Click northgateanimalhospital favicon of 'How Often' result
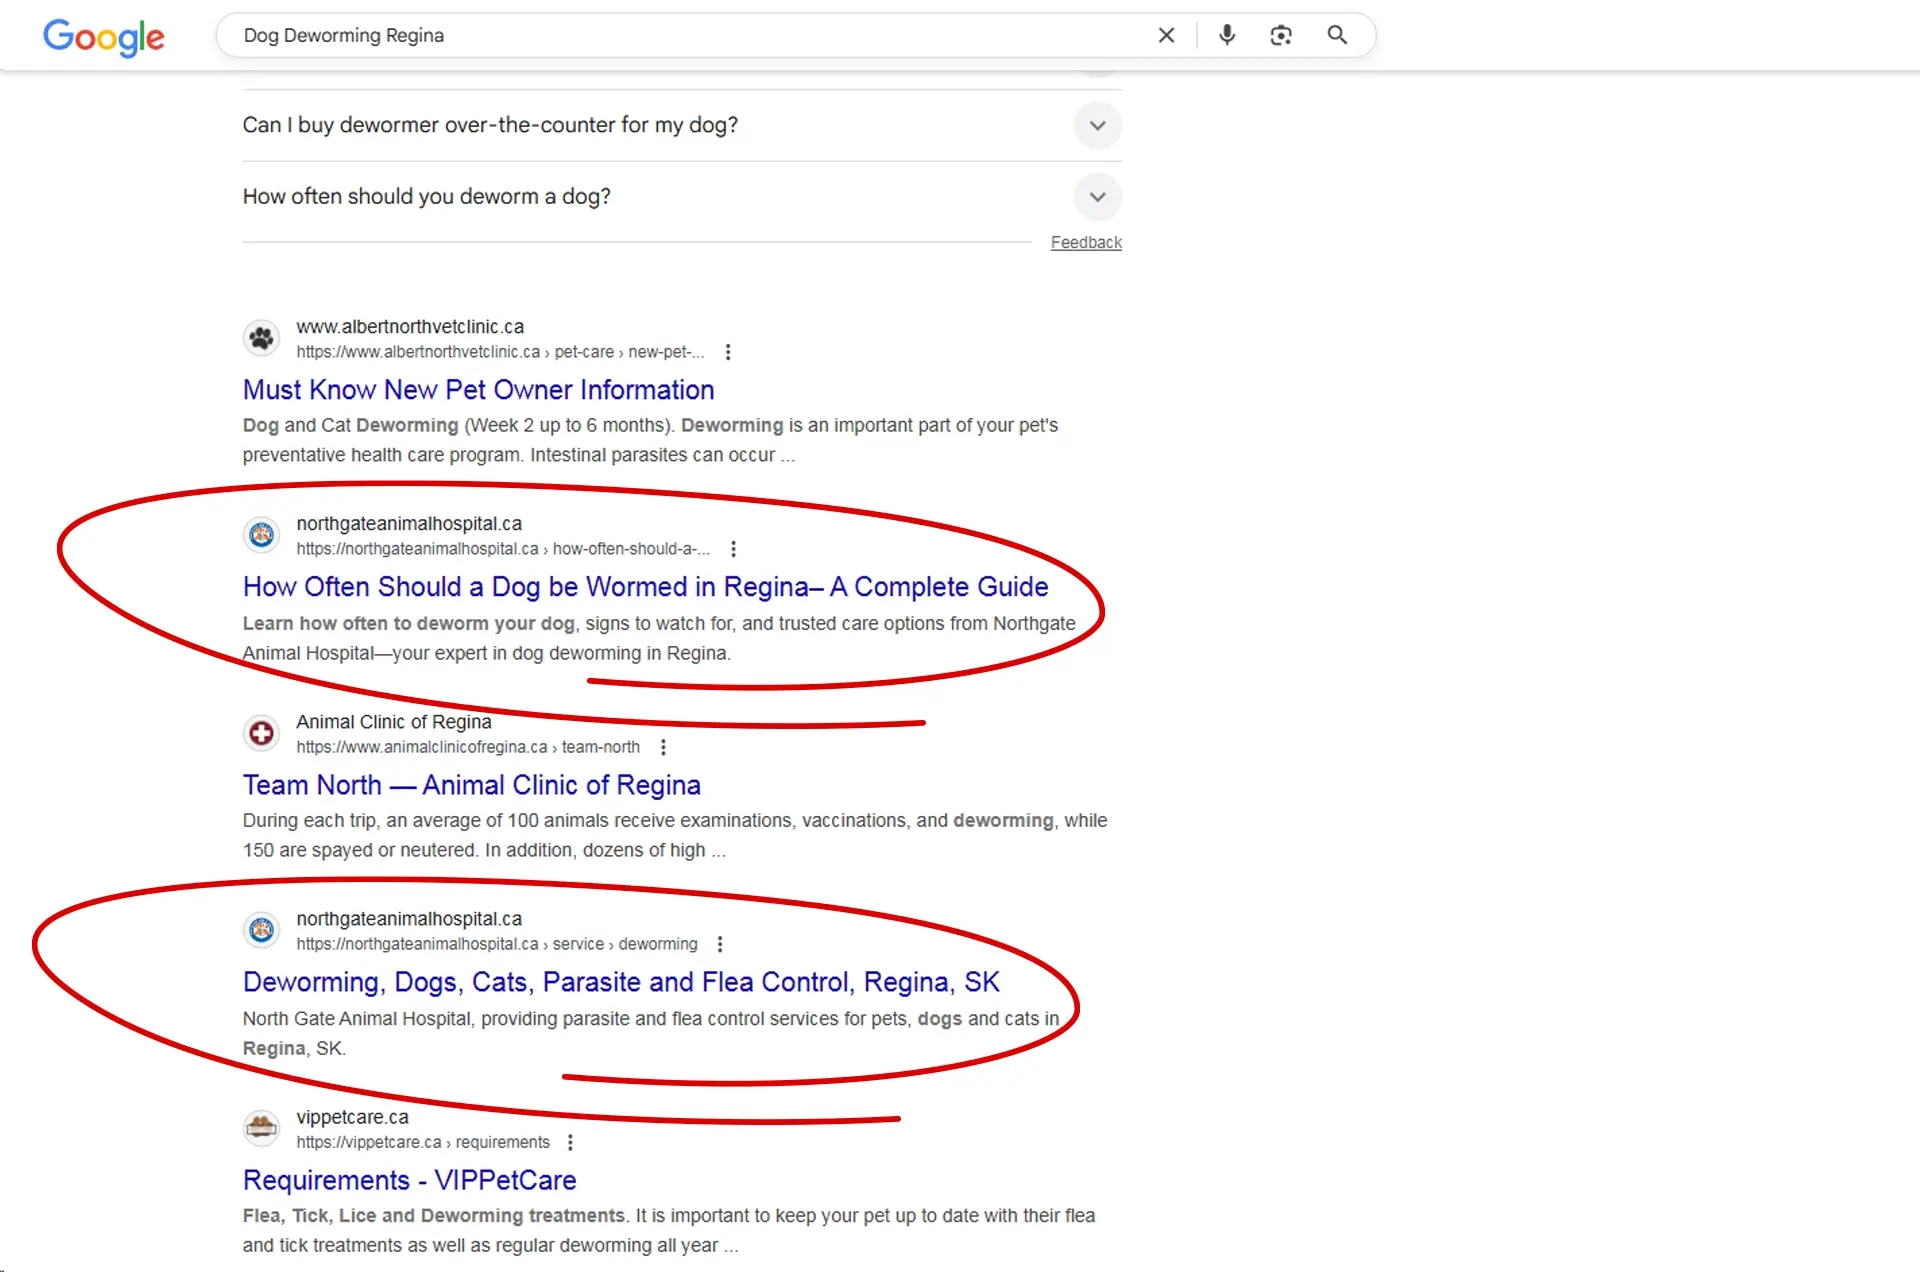Viewport: 1920px width, 1272px height. (262, 535)
